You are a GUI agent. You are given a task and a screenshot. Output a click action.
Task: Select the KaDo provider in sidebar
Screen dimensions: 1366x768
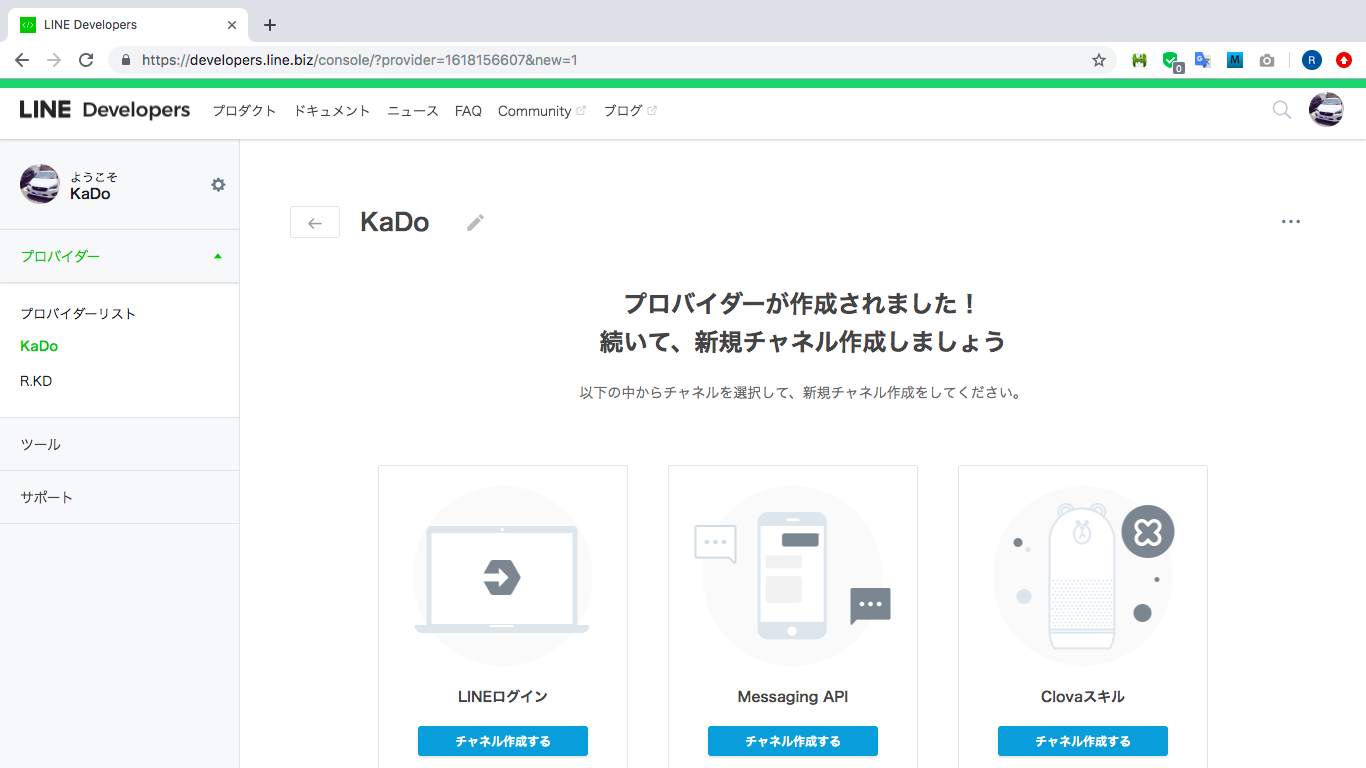coord(39,346)
